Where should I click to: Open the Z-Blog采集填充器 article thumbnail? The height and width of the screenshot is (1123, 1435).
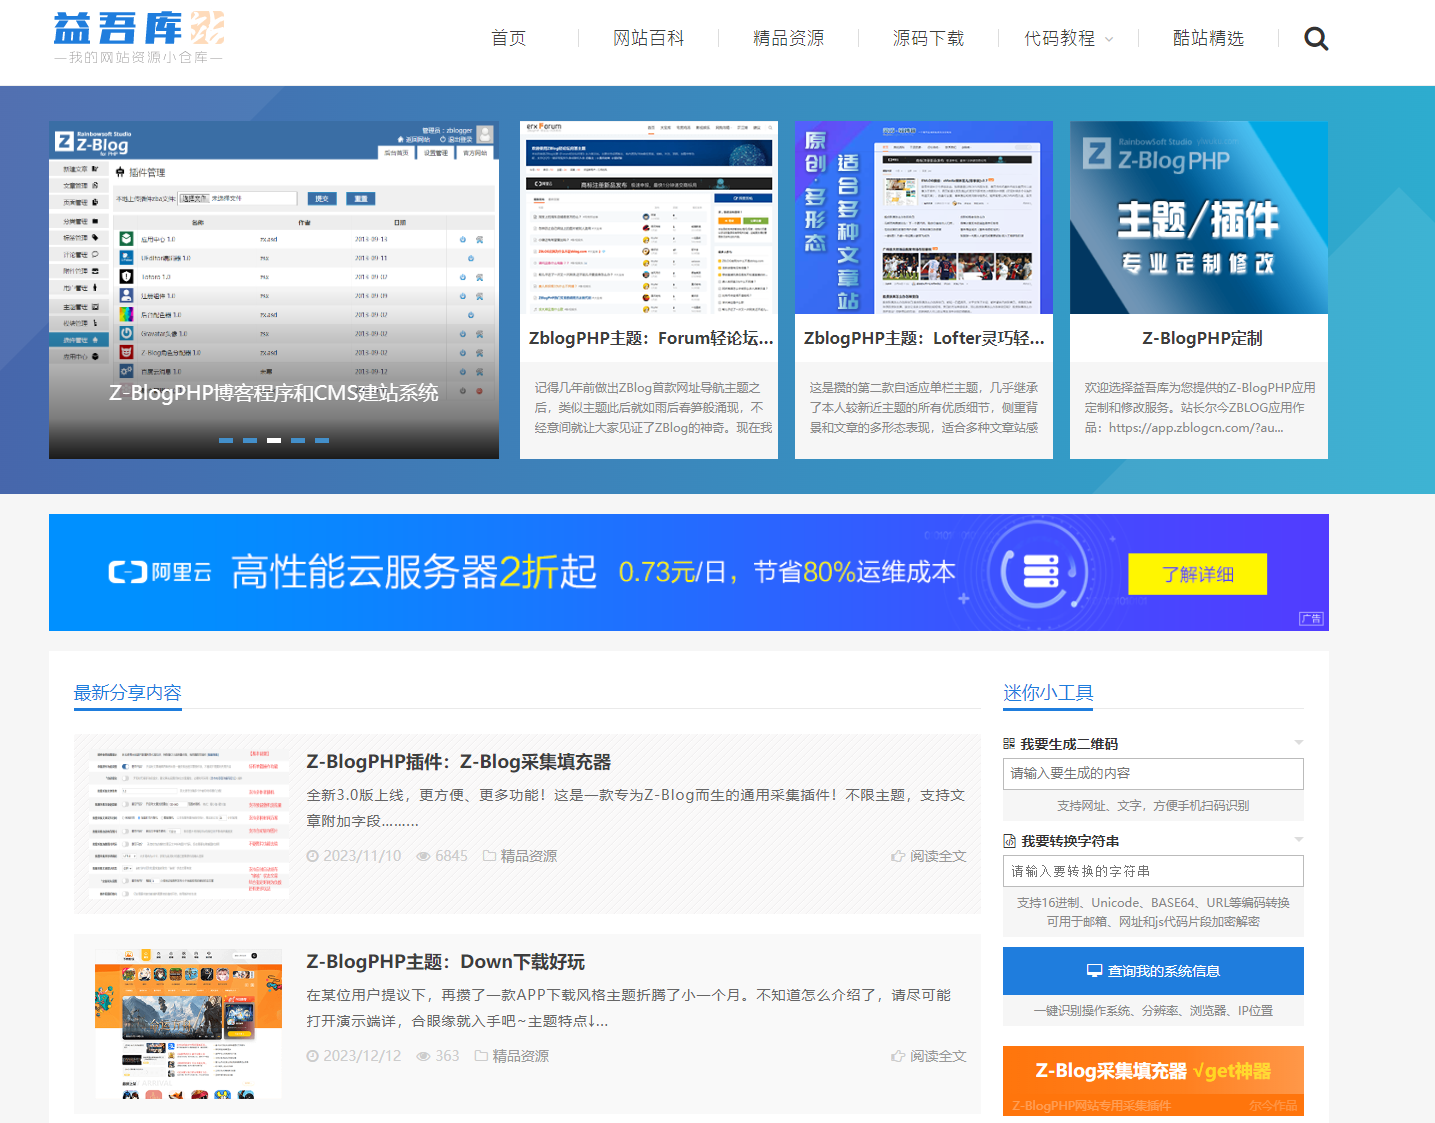(x=189, y=822)
